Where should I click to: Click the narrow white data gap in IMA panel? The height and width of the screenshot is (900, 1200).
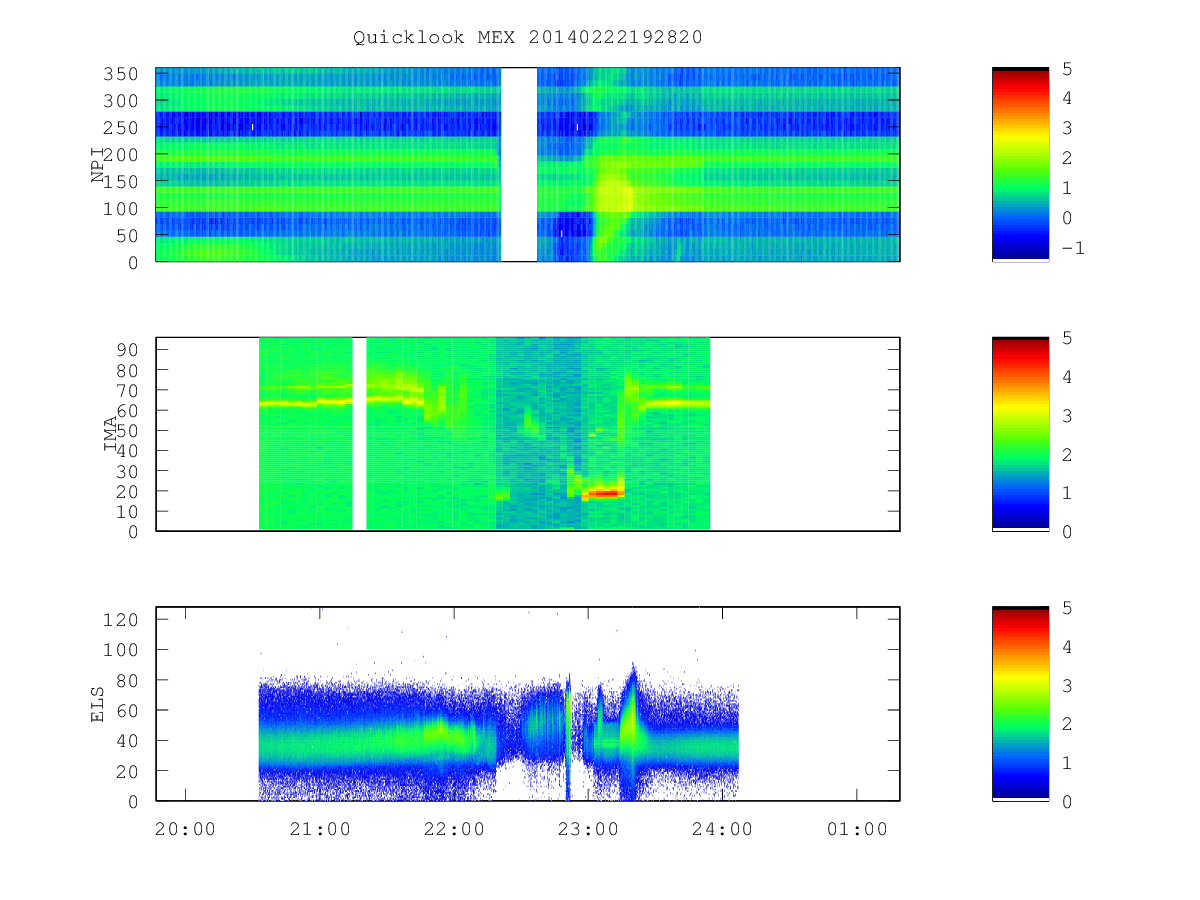click(x=359, y=434)
